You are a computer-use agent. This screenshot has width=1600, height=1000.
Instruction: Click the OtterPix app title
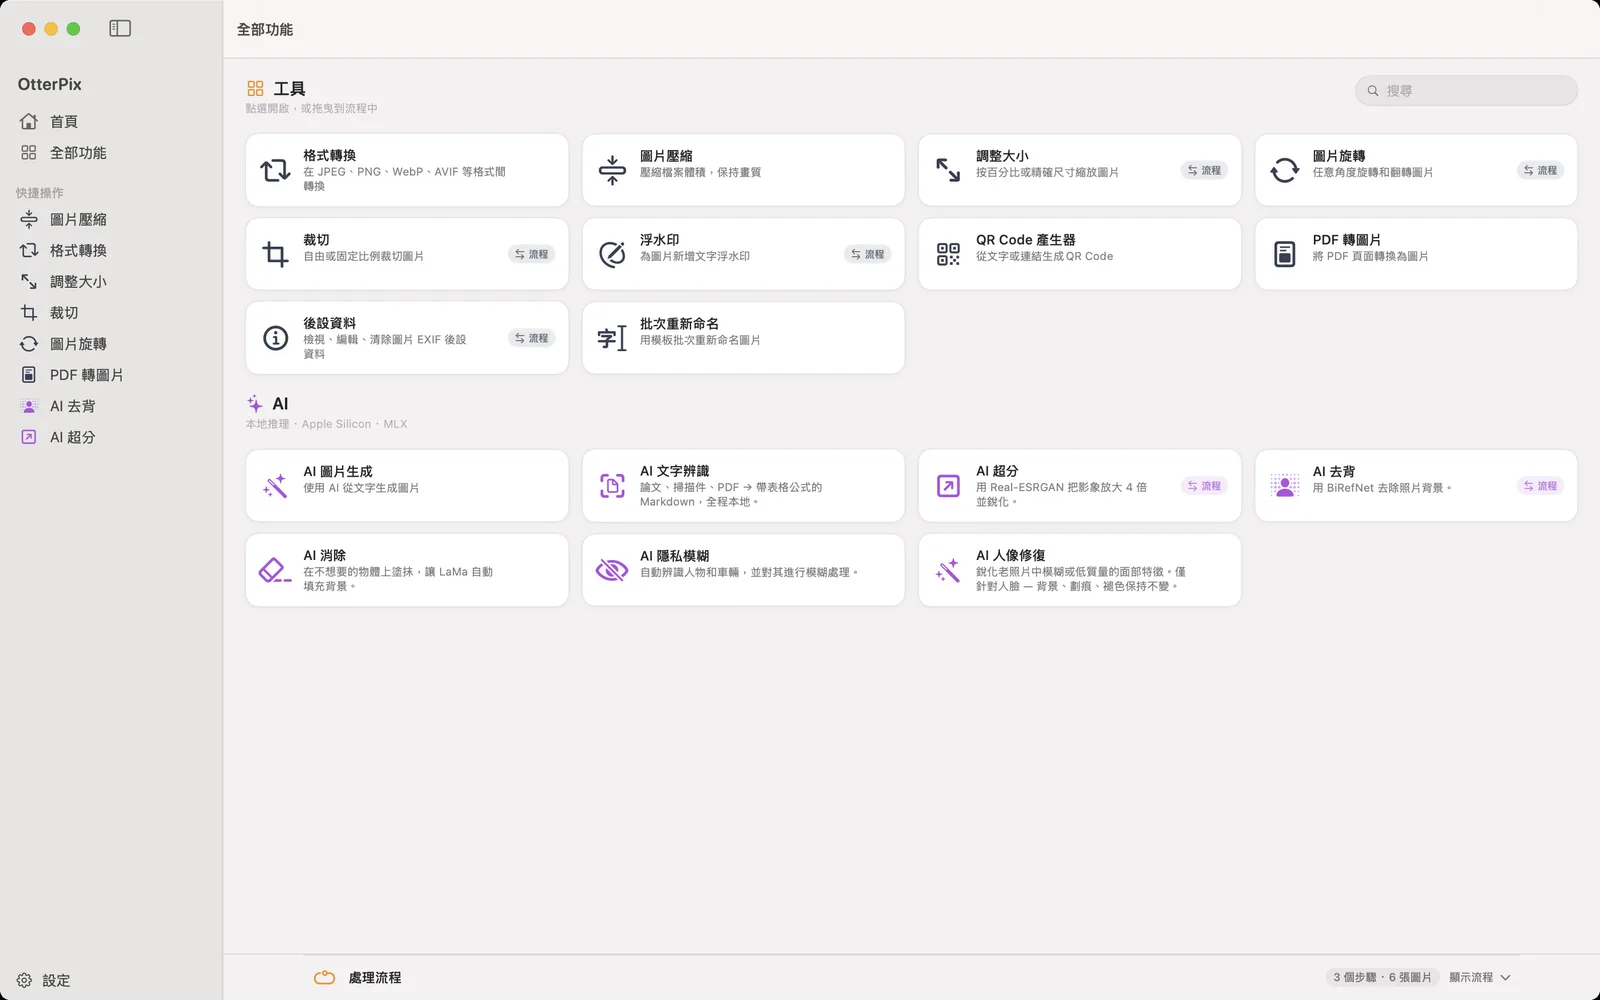click(x=50, y=84)
